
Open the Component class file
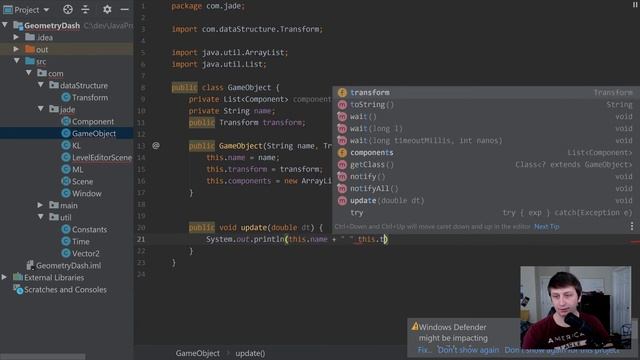[x=93, y=121]
